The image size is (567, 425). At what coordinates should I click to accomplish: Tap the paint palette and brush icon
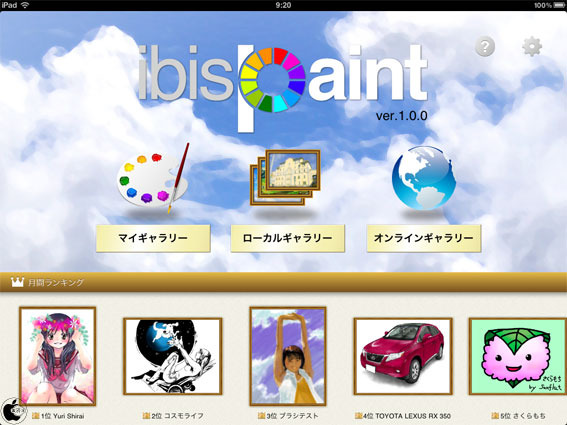tap(153, 178)
